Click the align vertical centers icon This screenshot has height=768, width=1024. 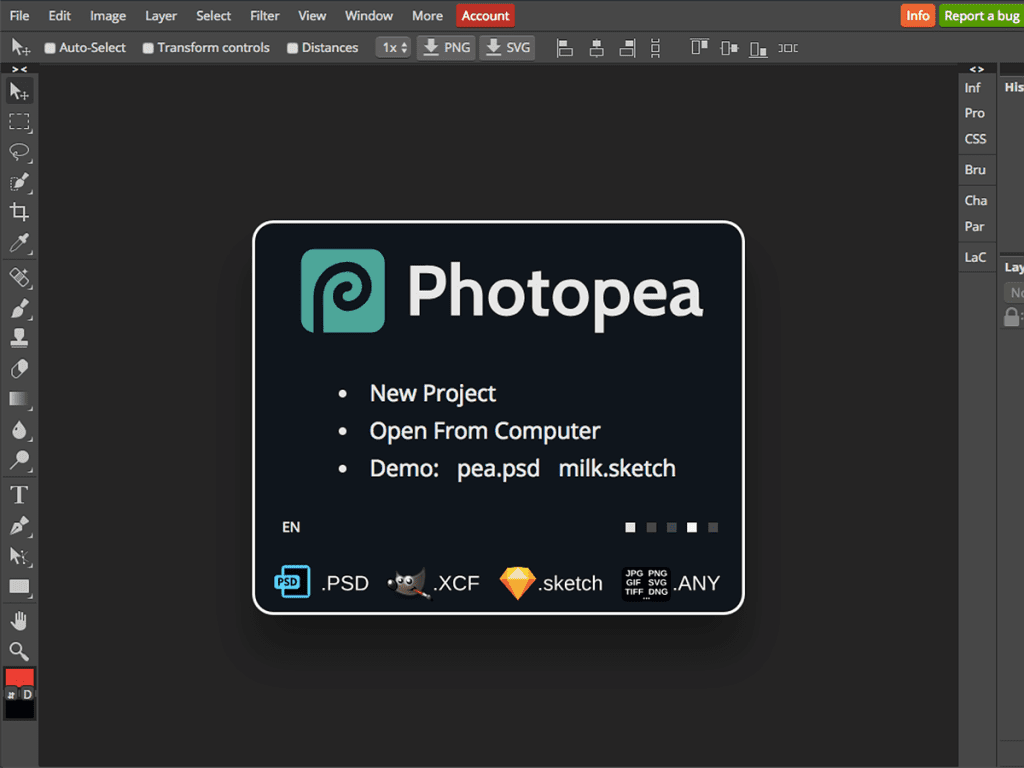tap(729, 48)
